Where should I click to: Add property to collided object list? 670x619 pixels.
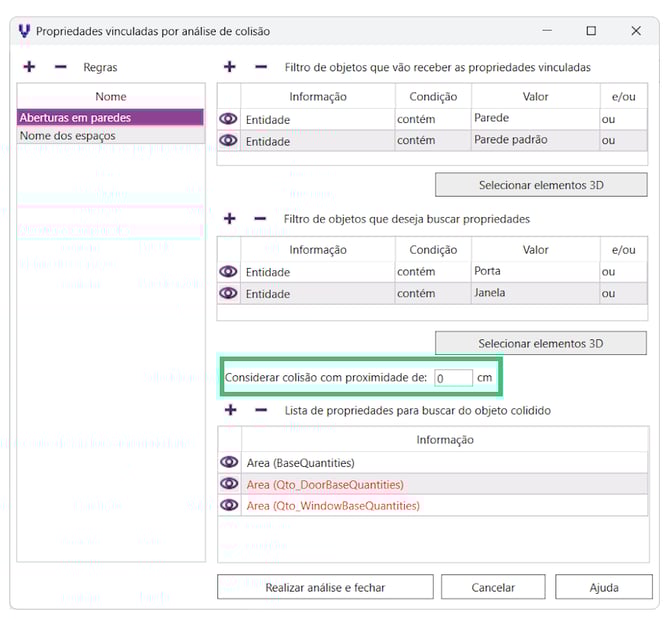coord(229,410)
